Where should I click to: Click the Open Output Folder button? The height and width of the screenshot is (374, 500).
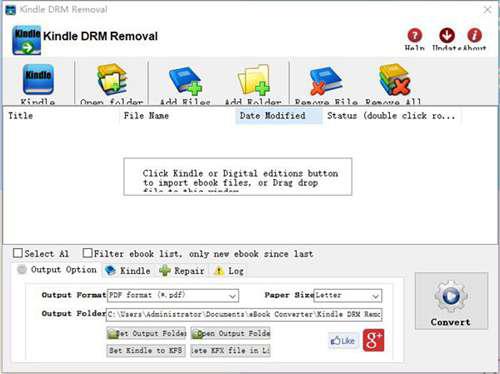(x=231, y=333)
